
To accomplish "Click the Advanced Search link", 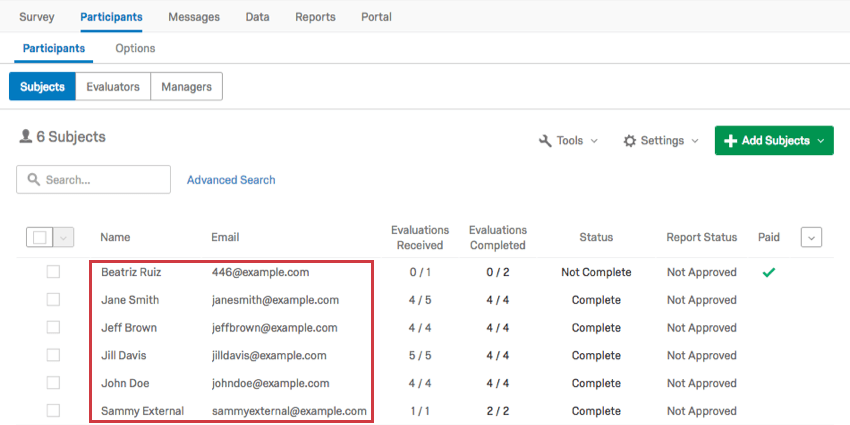I will click(231, 180).
